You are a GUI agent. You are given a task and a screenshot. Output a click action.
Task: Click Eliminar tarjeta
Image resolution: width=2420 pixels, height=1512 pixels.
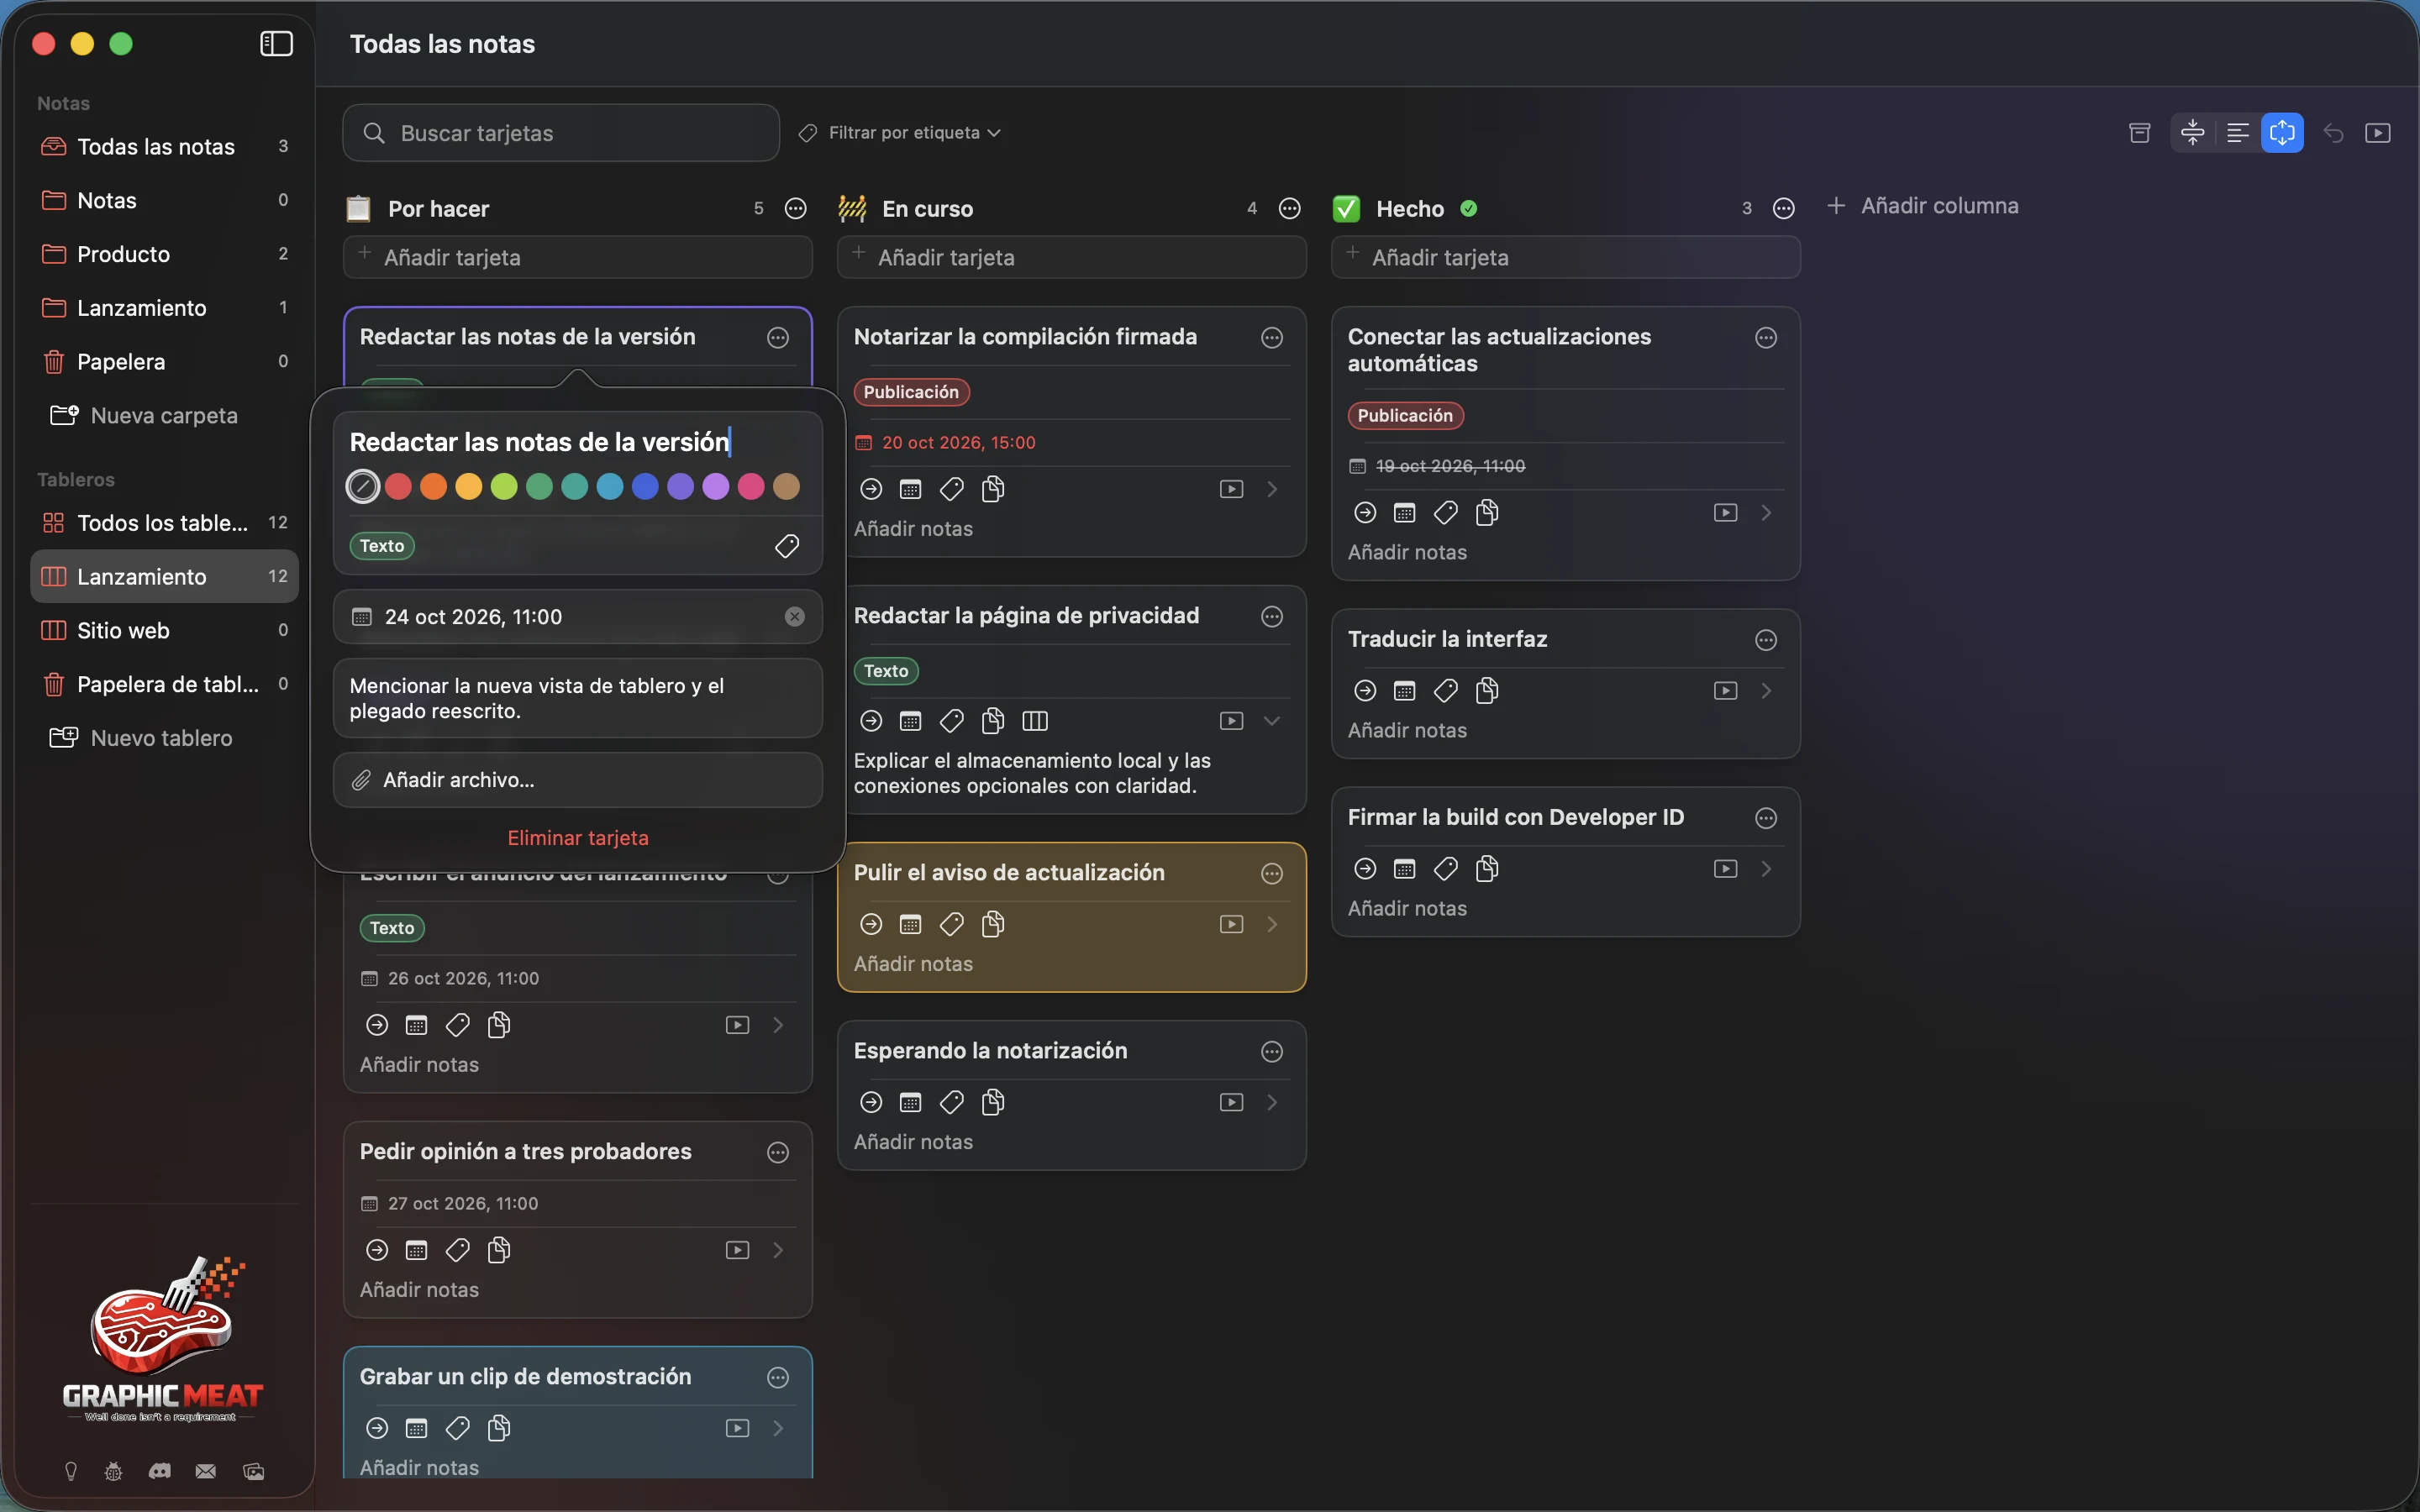pyautogui.click(x=578, y=838)
